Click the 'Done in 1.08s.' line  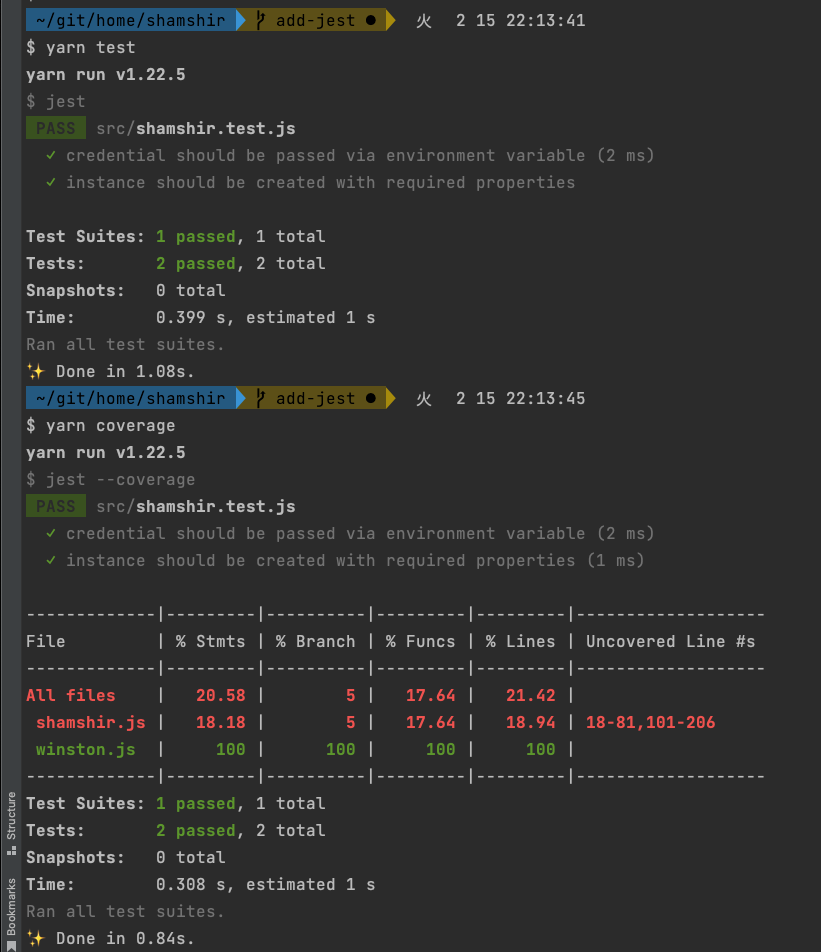125,372
